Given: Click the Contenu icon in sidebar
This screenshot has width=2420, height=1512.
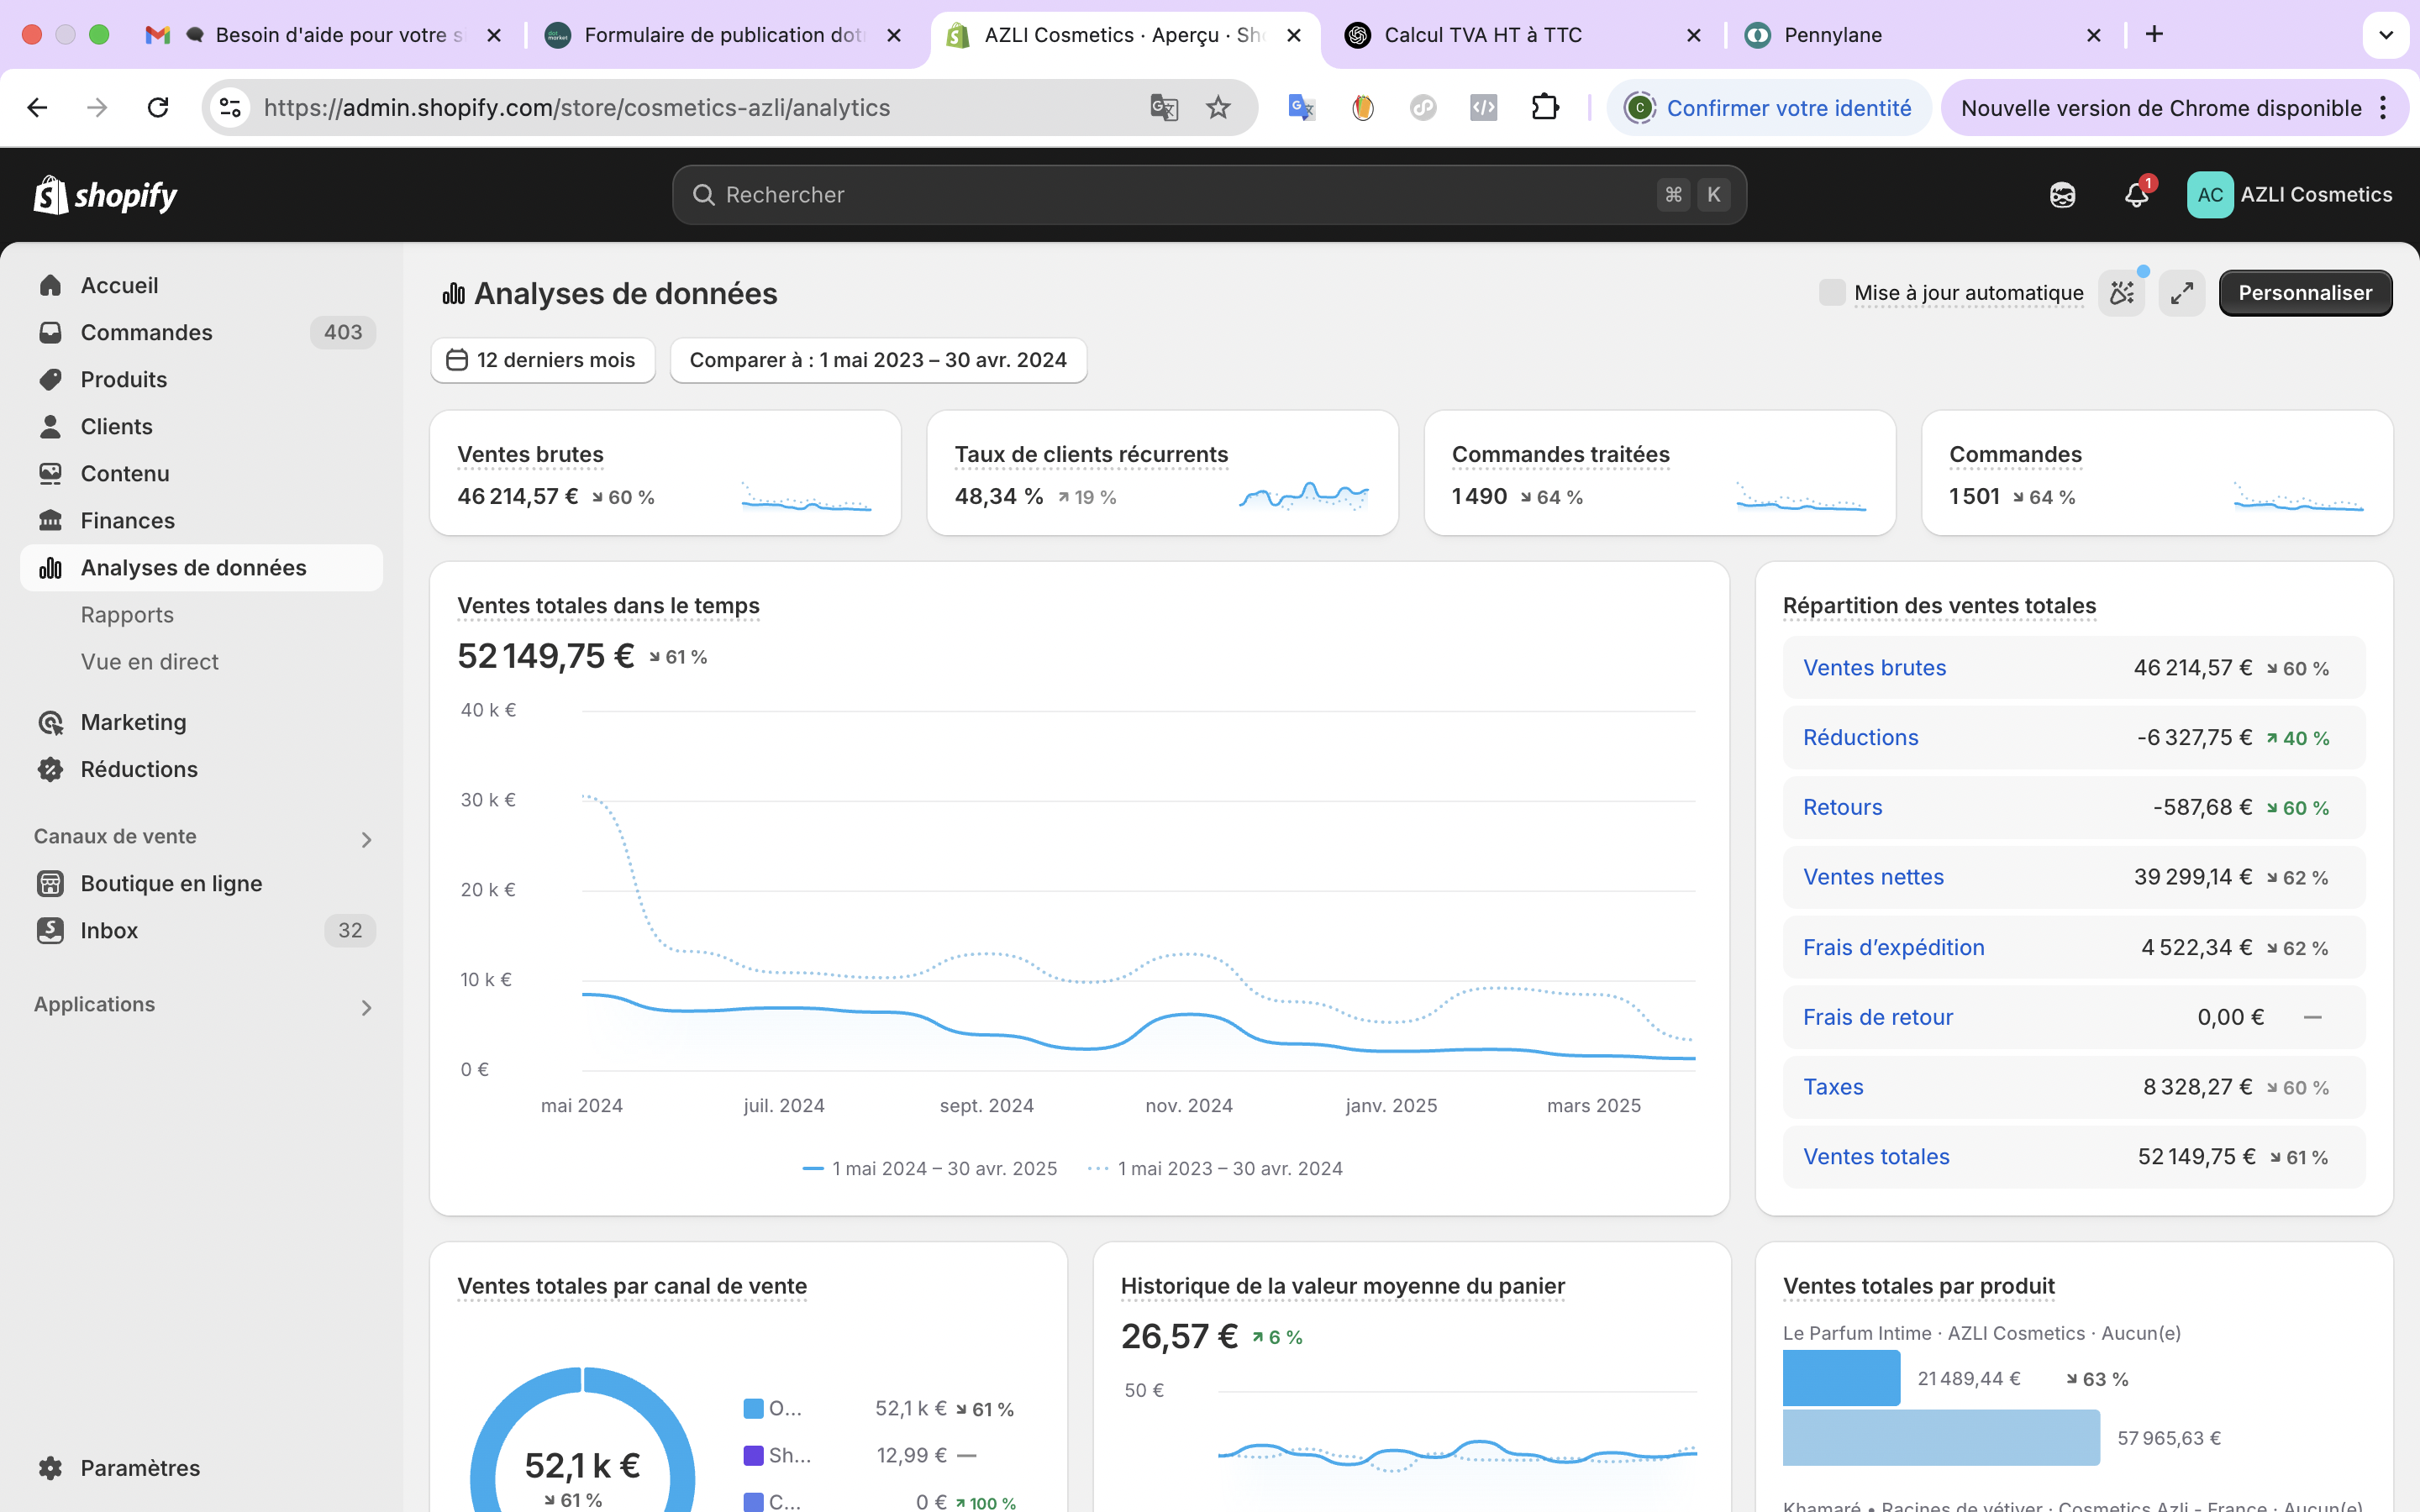Looking at the screenshot, I should point(50,474).
